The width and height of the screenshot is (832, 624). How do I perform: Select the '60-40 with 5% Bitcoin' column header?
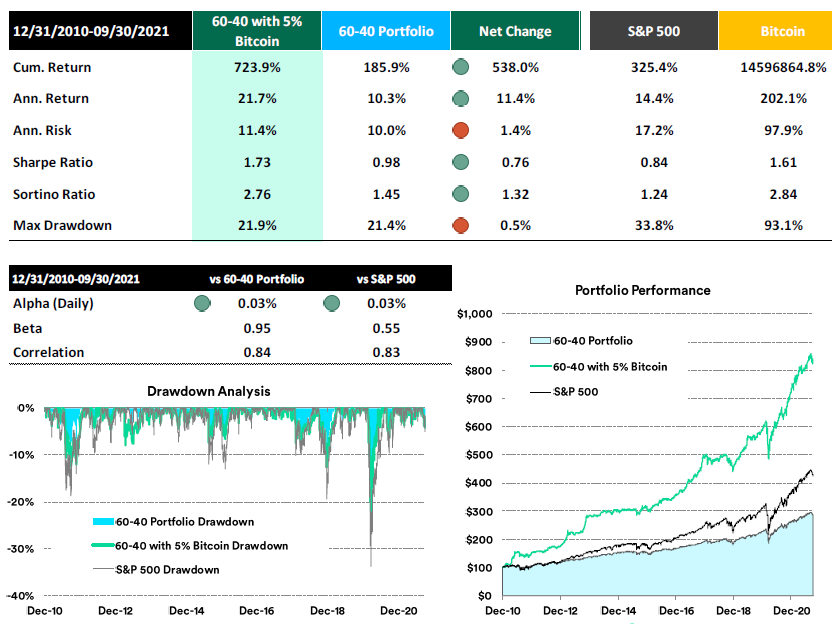tap(257, 31)
